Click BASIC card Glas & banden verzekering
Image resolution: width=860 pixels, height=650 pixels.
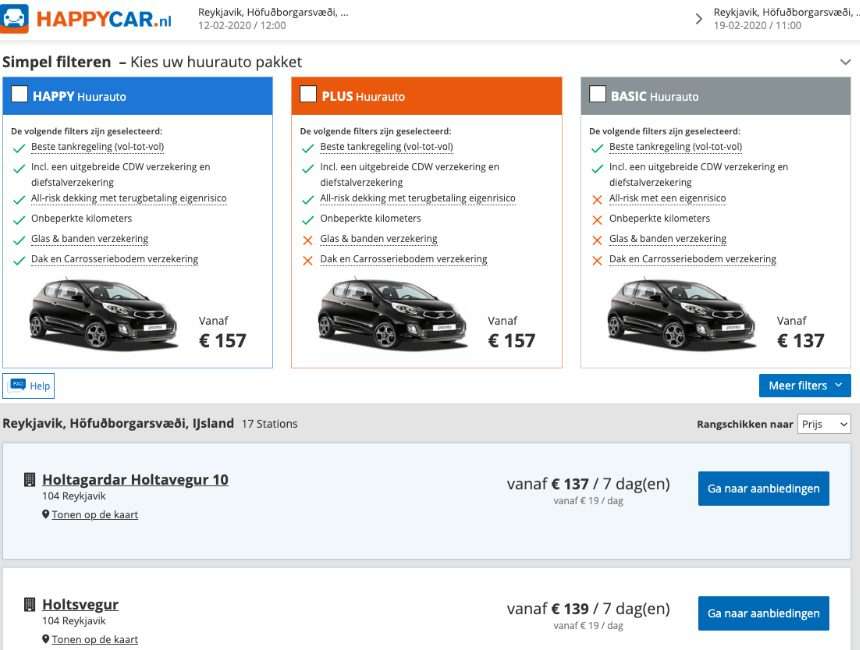pyautogui.click(x=668, y=239)
